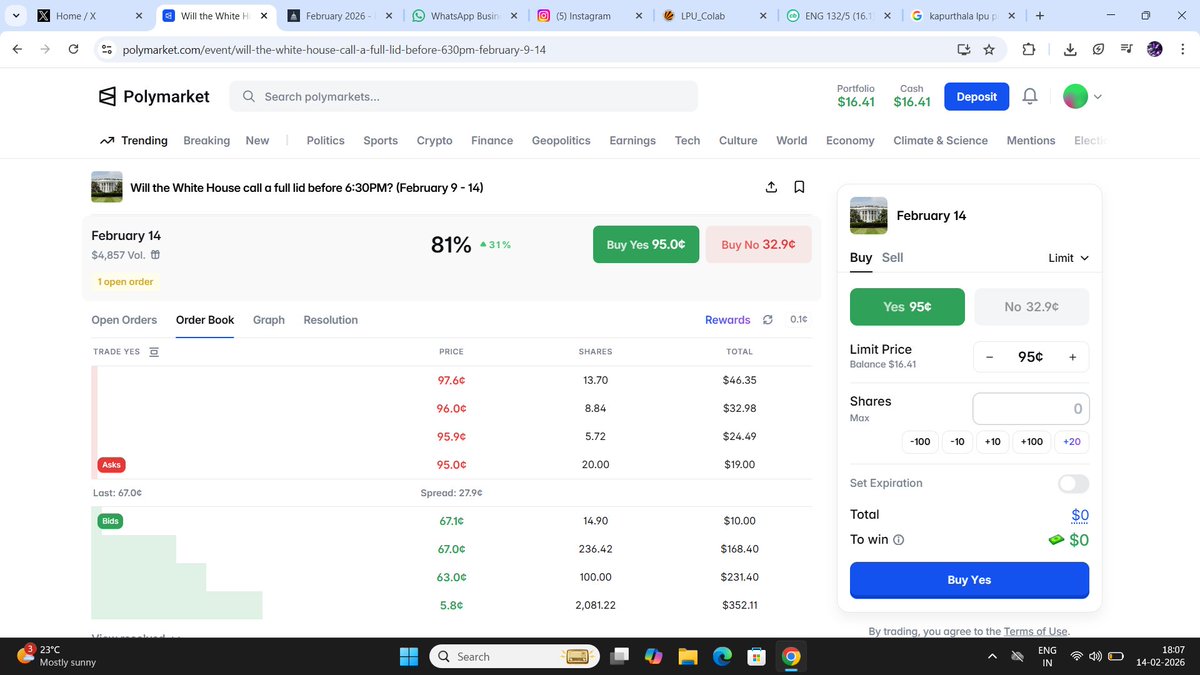This screenshot has width=1200, height=675.
Task: Add 10 shares with +10 button
Action: pyautogui.click(x=993, y=441)
